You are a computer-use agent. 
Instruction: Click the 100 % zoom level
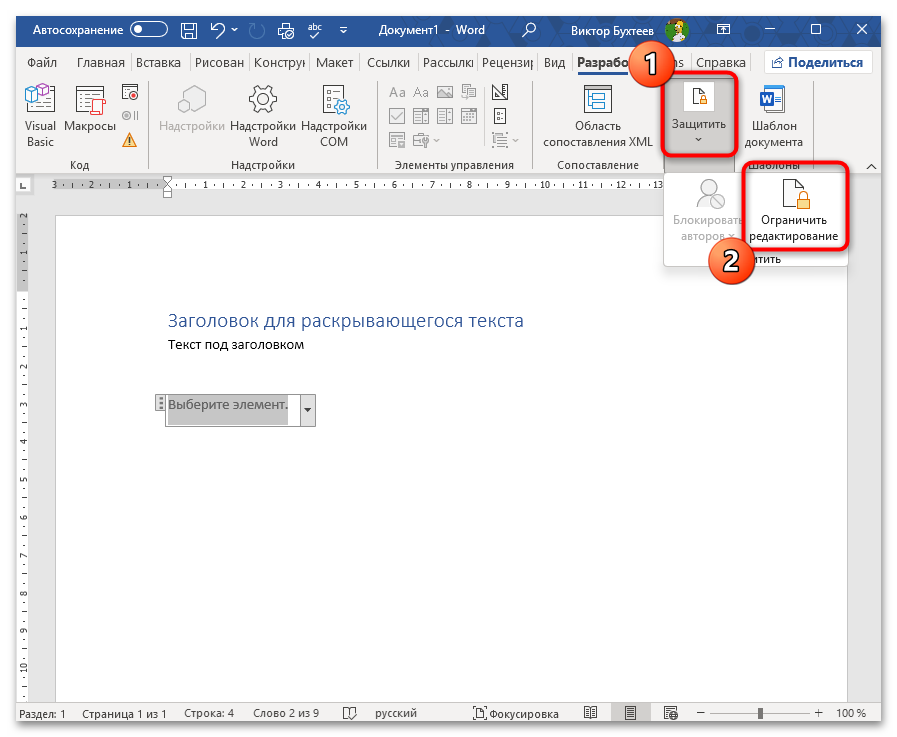[x=850, y=714]
